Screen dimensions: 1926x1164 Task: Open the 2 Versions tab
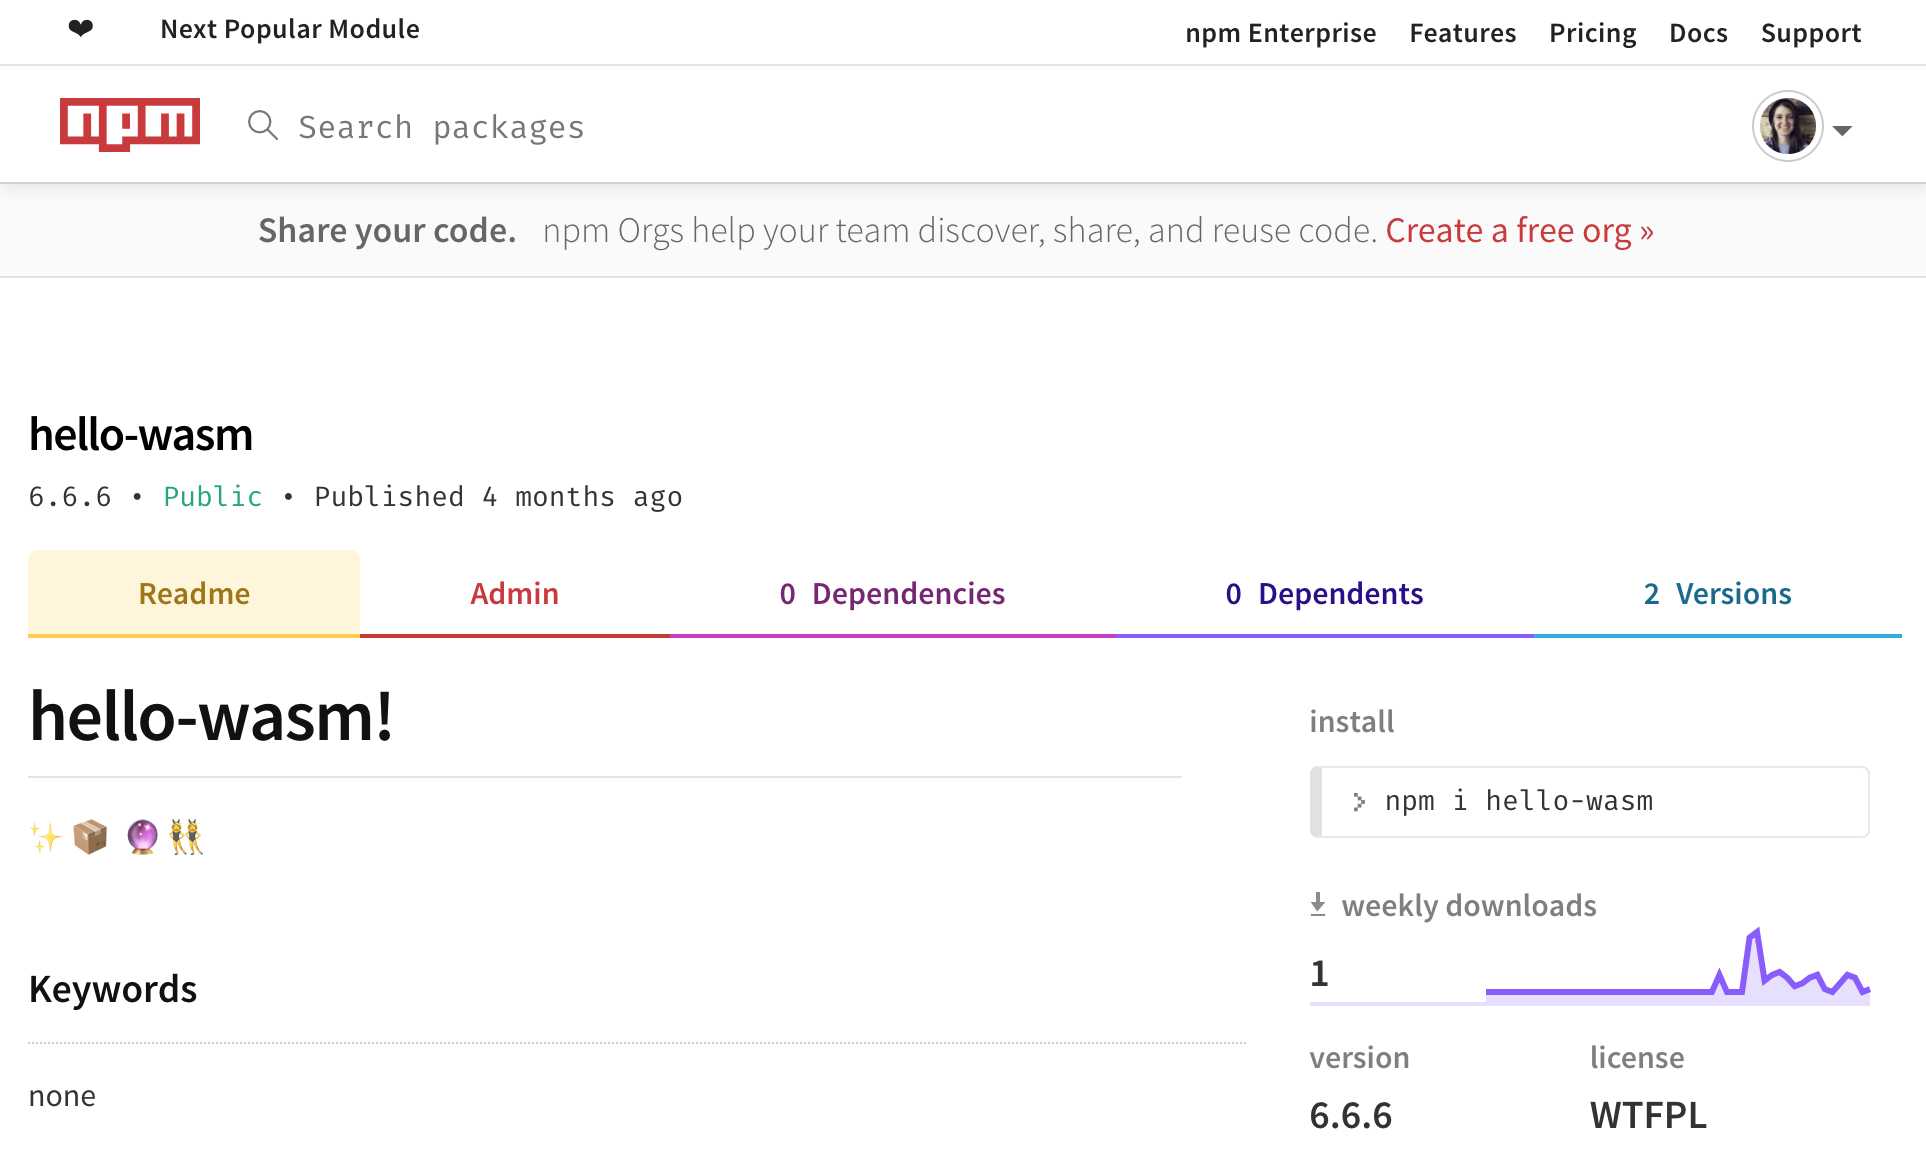[x=1717, y=593]
